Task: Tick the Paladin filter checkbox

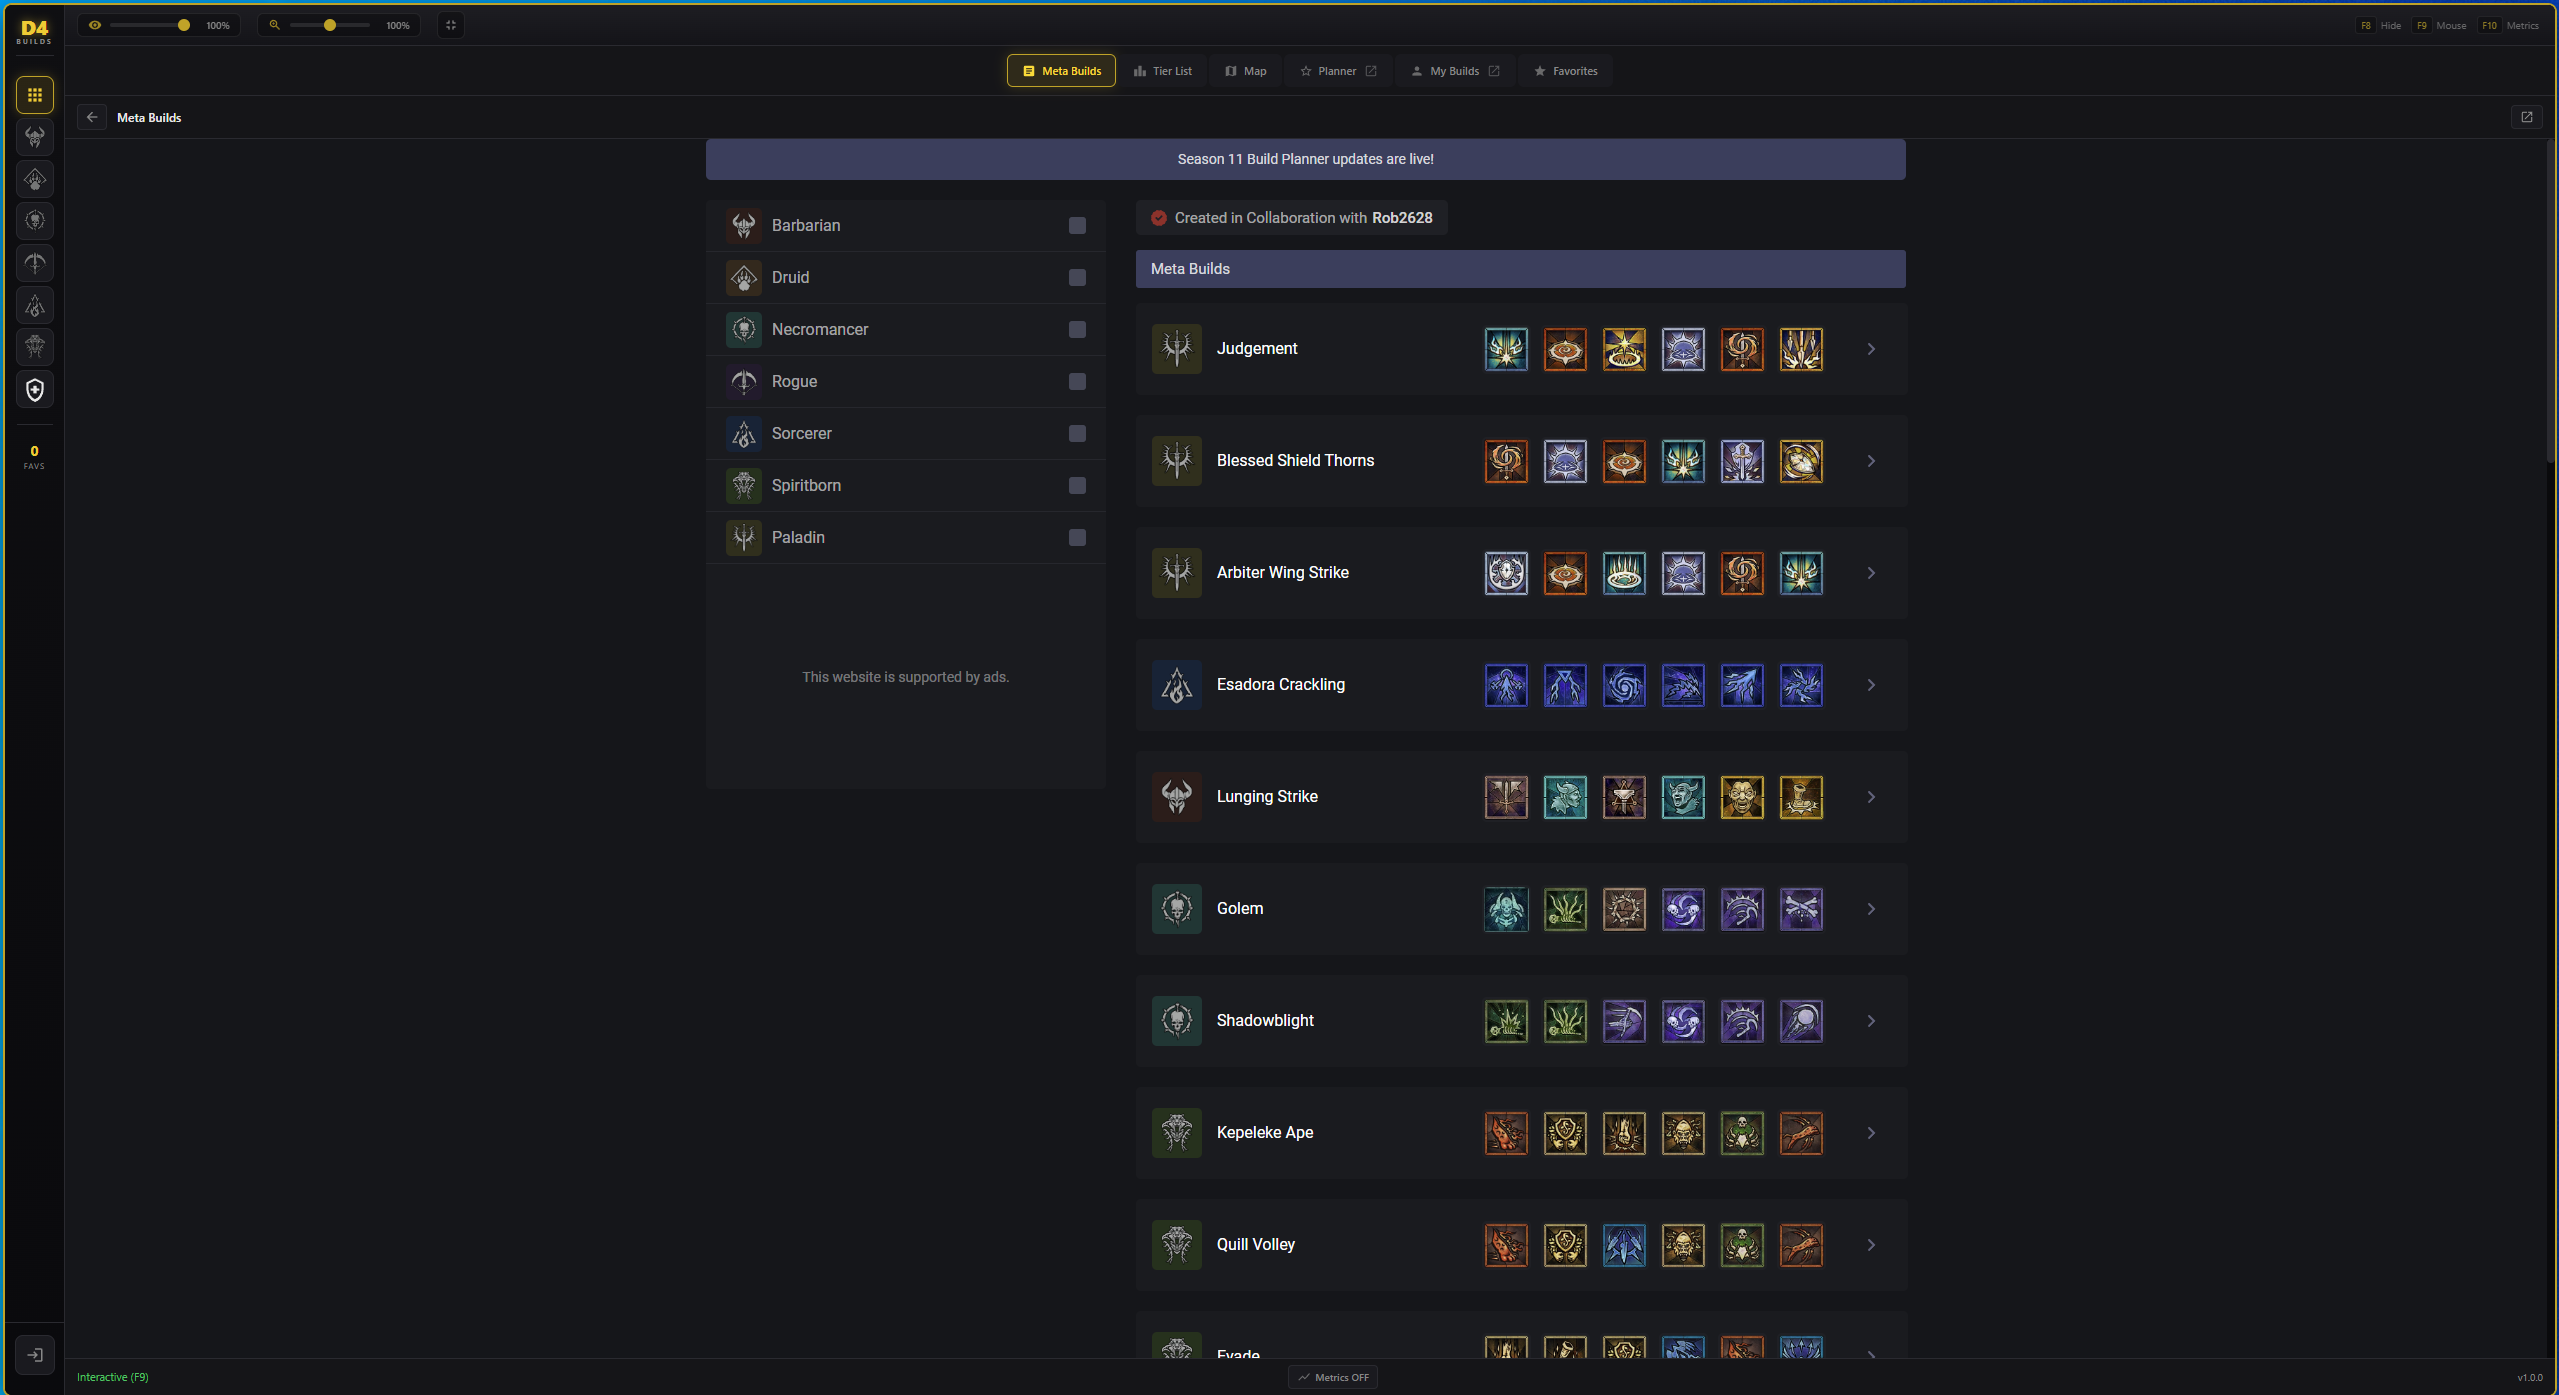Action: click(1077, 538)
